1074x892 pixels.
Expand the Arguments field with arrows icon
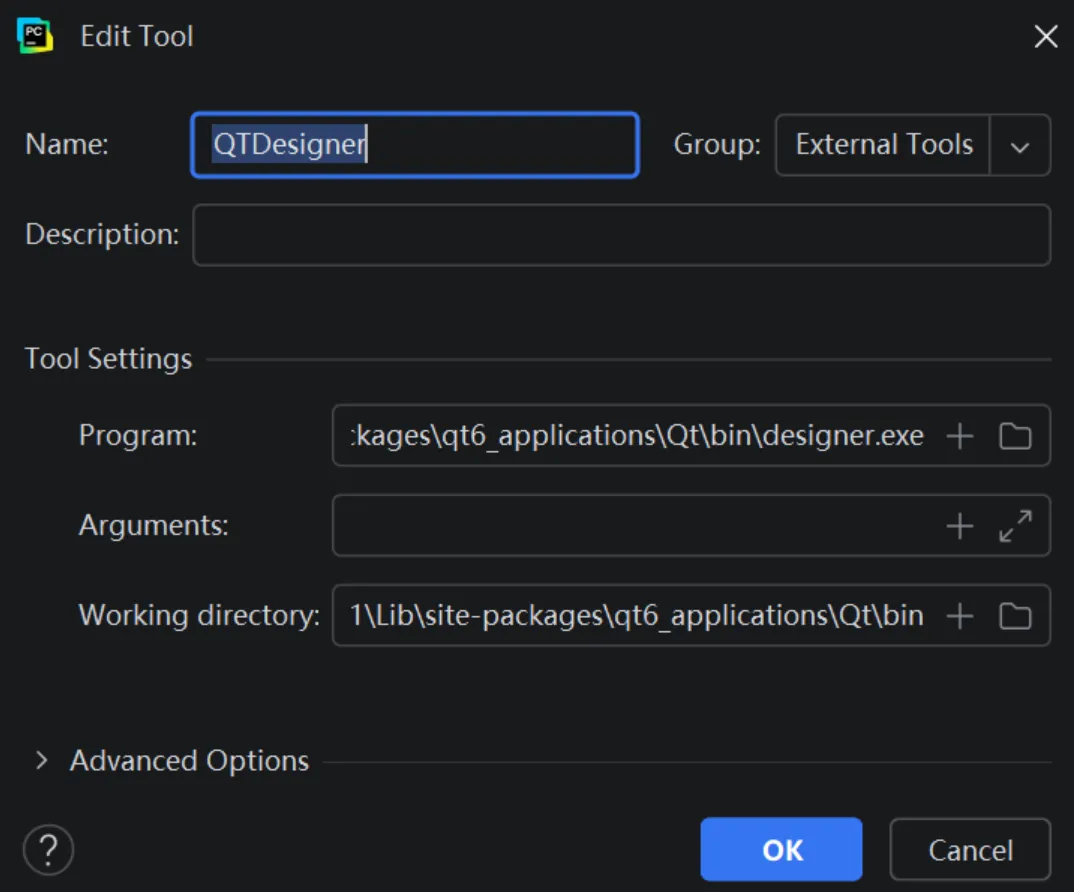click(1015, 526)
